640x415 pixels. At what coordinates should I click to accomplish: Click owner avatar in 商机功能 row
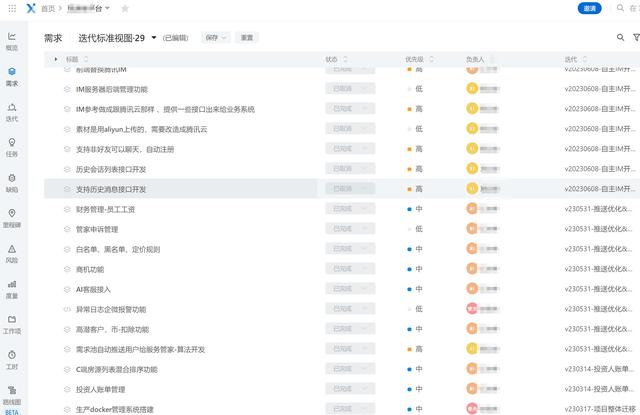point(472,269)
